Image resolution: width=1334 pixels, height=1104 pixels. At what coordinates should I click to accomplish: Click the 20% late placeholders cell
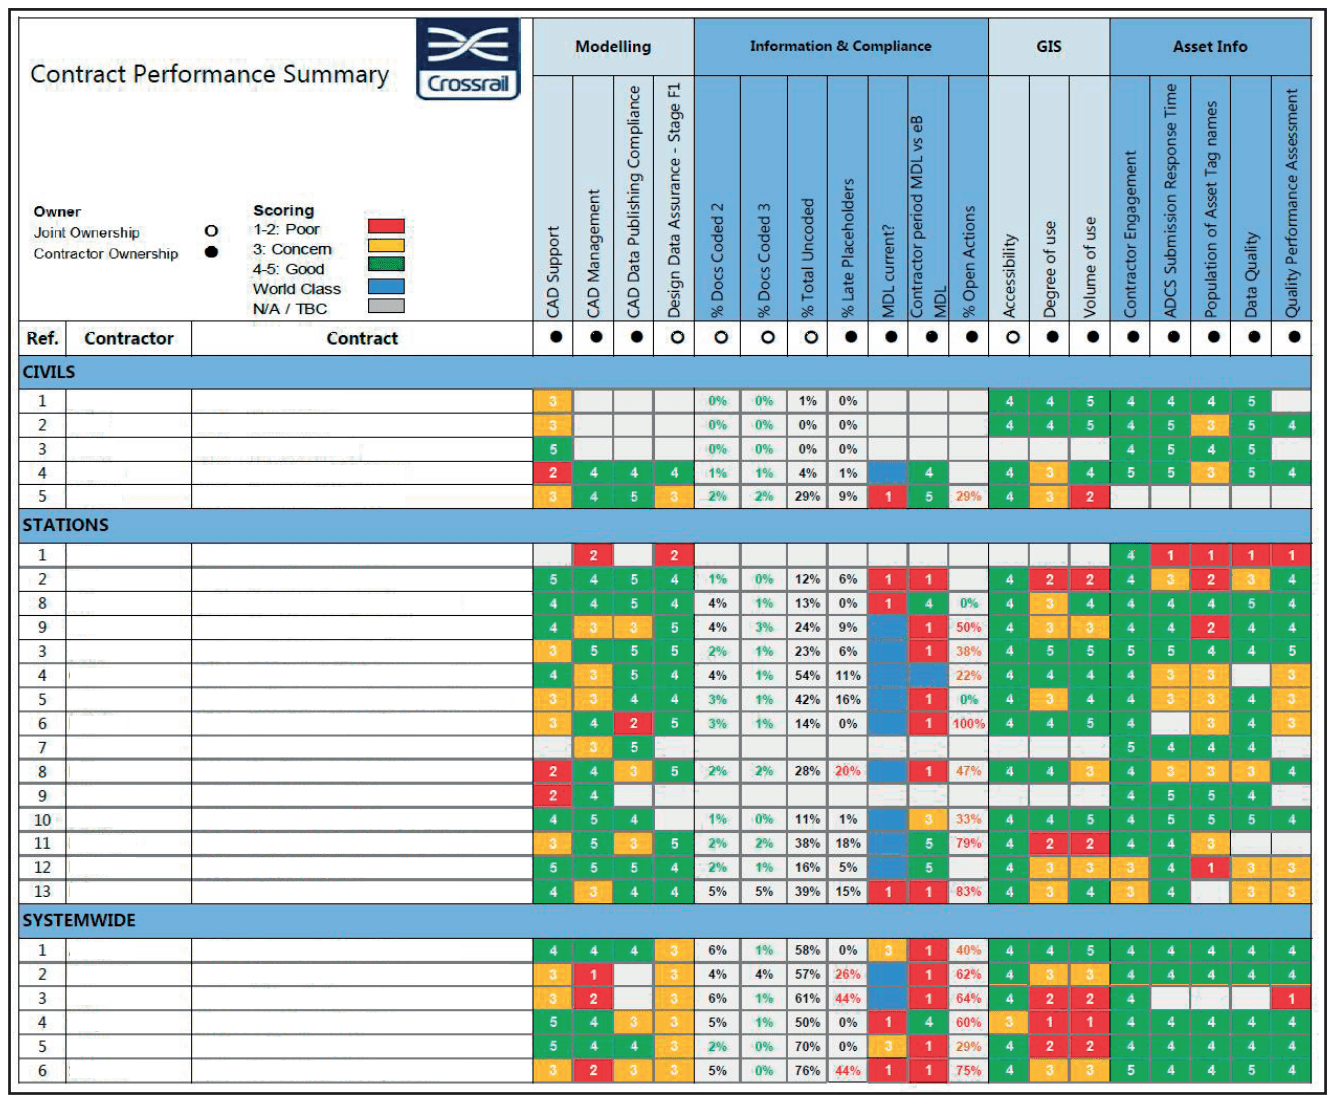[848, 771]
